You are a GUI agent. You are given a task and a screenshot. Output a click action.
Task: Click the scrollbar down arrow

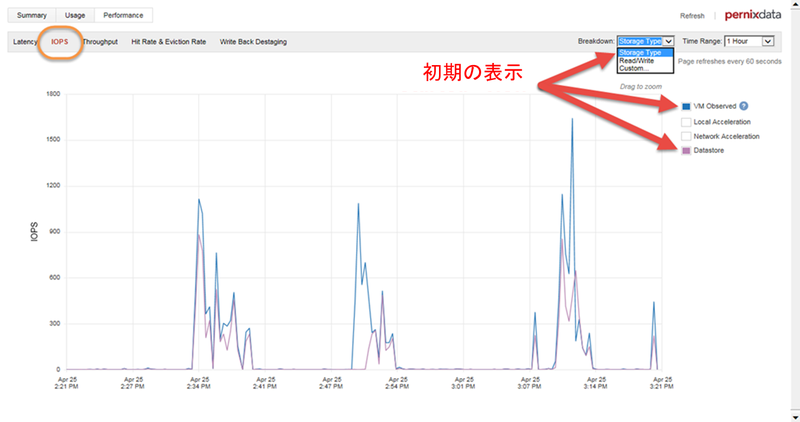click(795, 417)
